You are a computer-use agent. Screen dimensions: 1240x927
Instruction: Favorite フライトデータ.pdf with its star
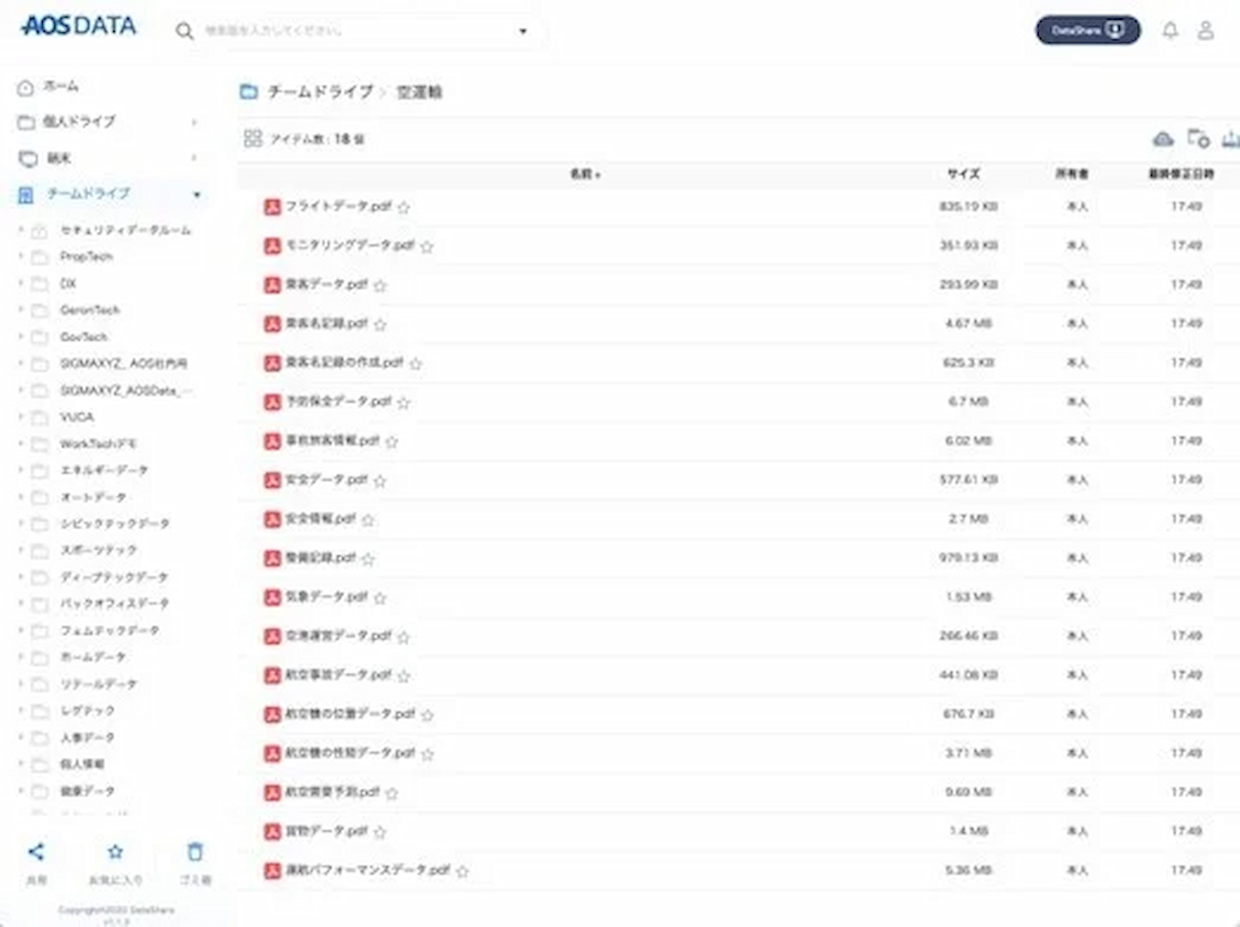click(x=404, y=207)
